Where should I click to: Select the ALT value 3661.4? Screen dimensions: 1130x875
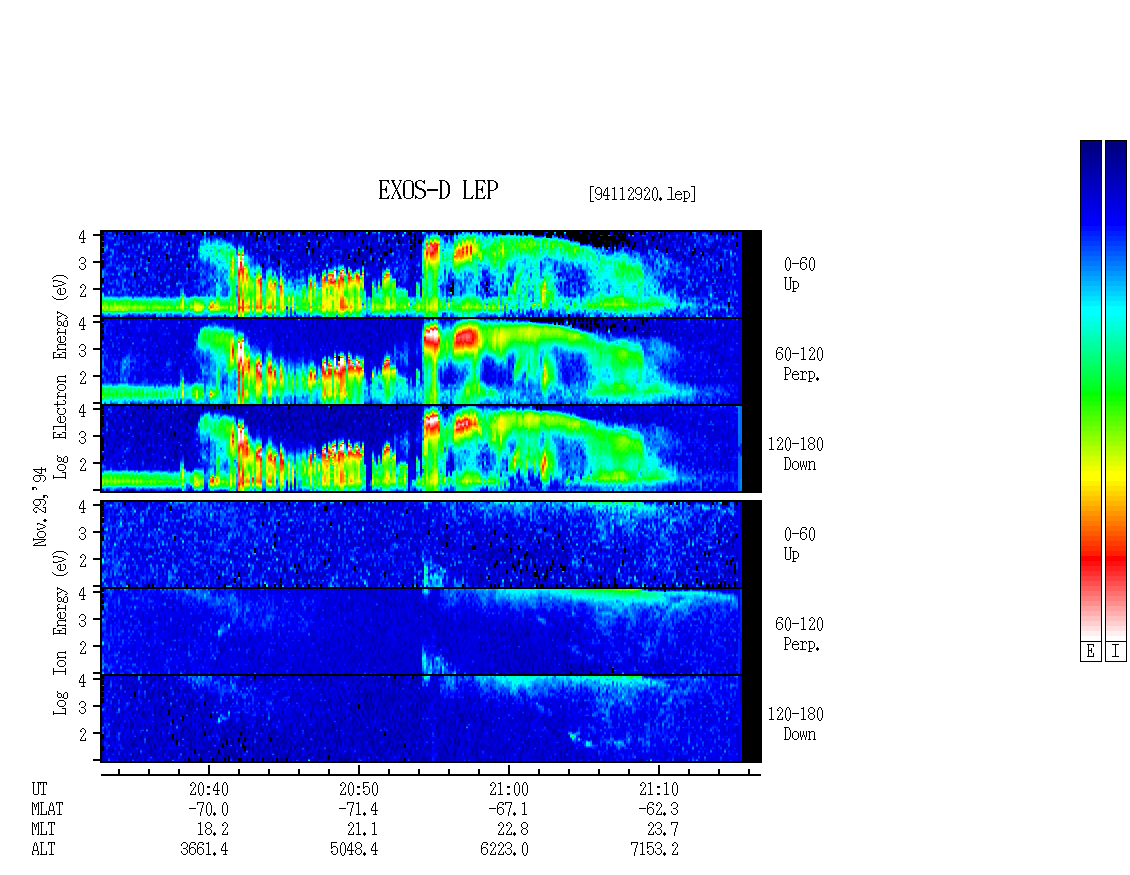205,849
